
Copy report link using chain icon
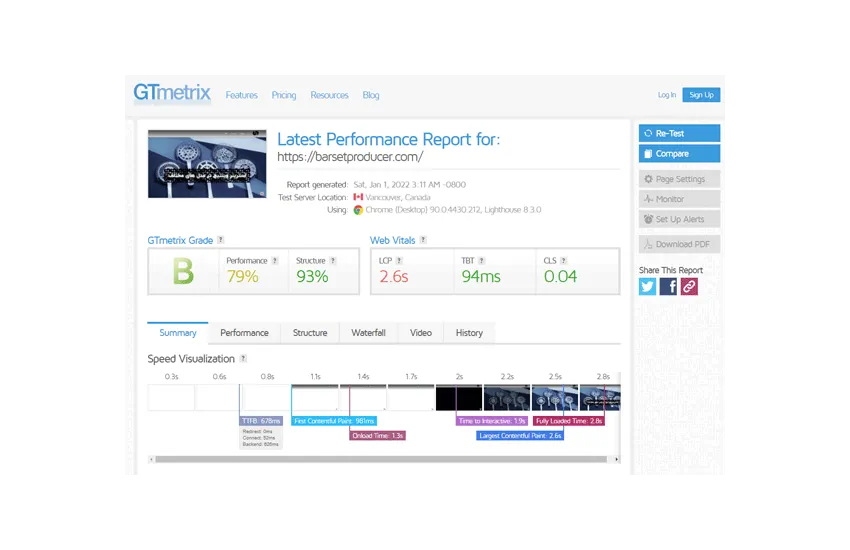[x=689, y=287]
